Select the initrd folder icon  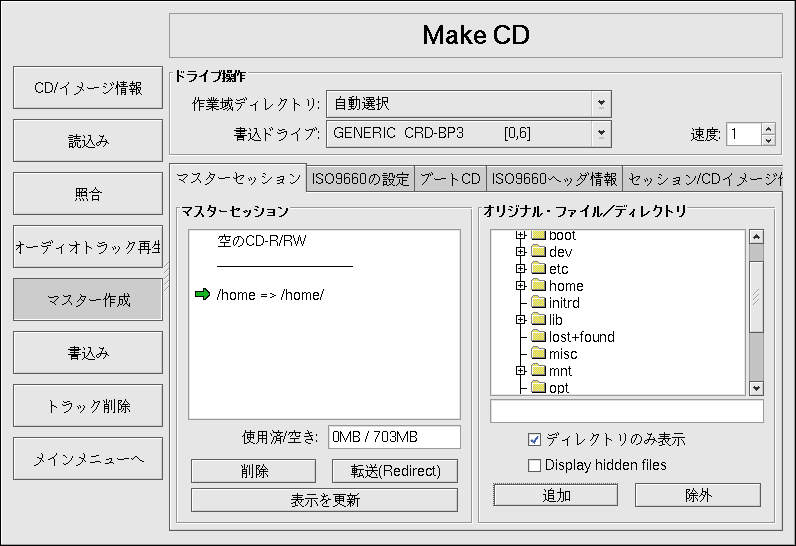pyautogui.click(x=538, y=303)
